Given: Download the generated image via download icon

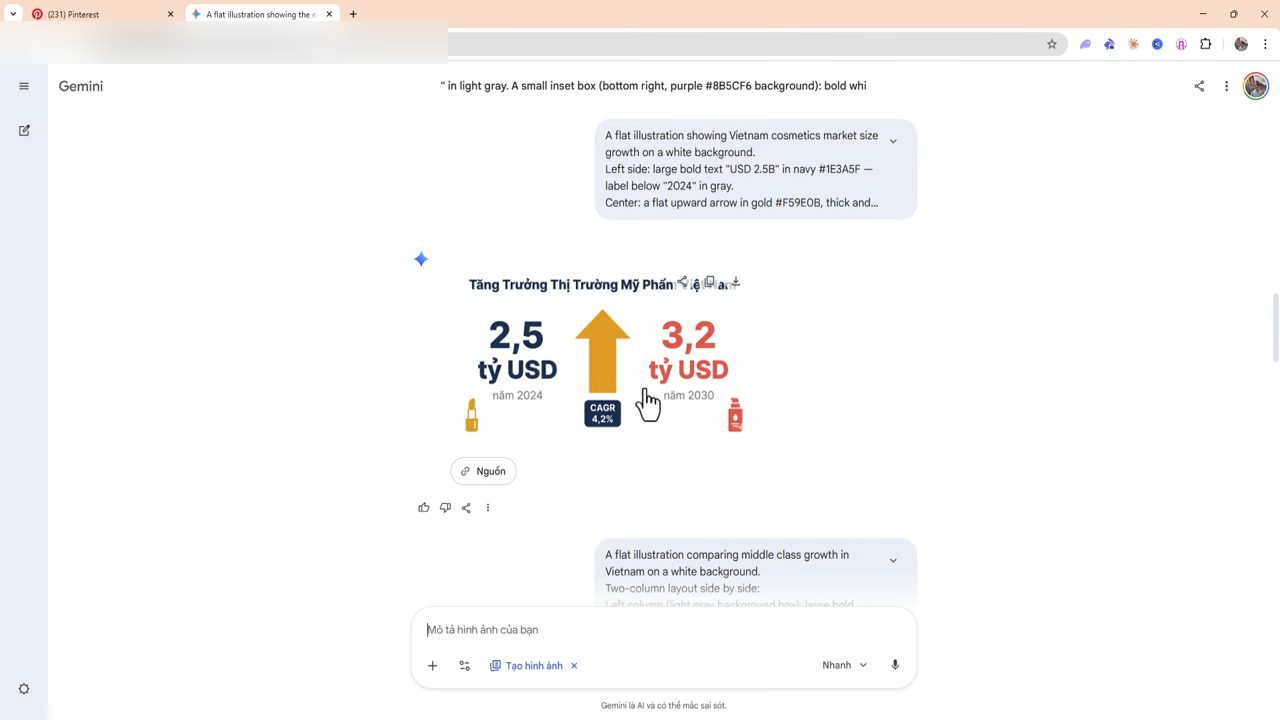Looking at the screenshot, I should coord(736,282).
